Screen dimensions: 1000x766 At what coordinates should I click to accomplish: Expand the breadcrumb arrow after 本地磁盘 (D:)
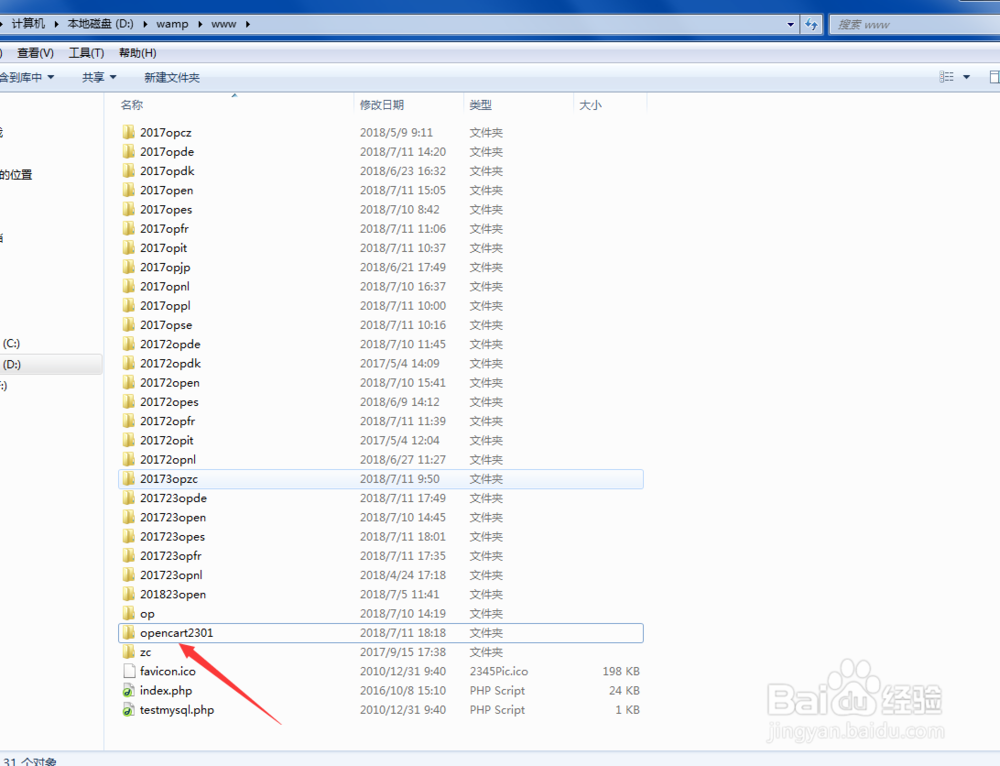[x=145, y=24]
